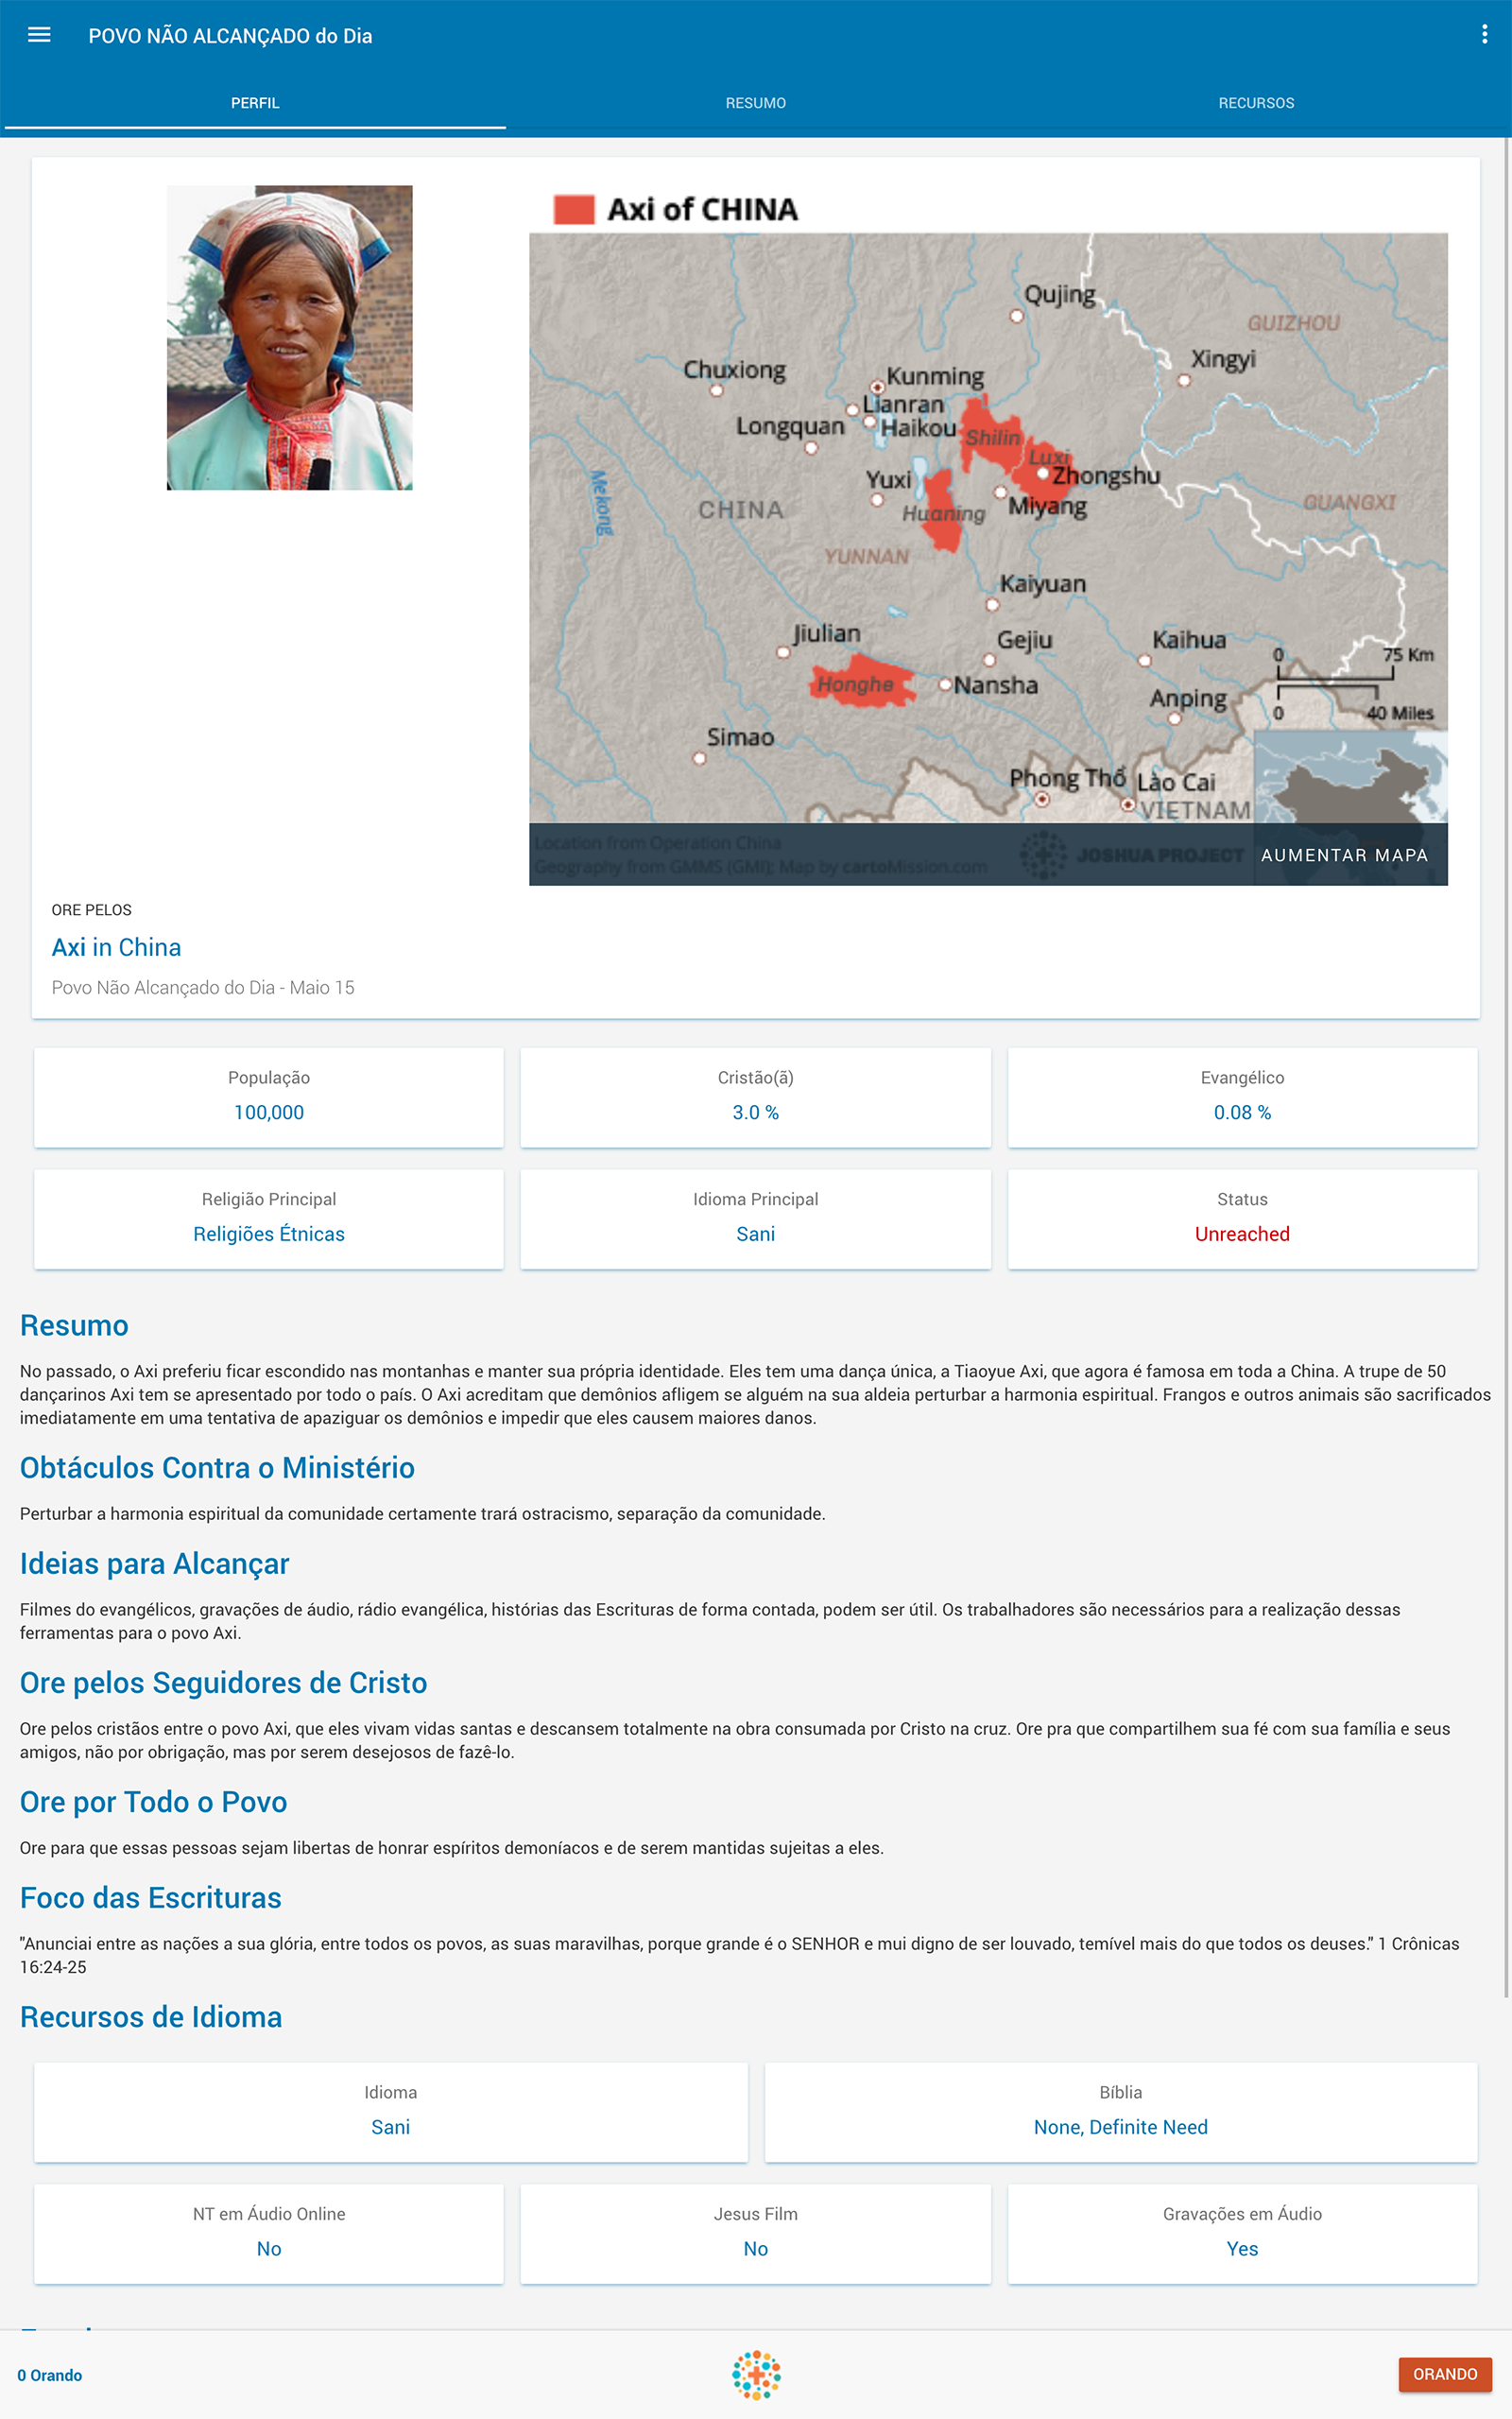Click the 0 Orando counter
1512x2419 pixels.
(x=50, y=2375)
